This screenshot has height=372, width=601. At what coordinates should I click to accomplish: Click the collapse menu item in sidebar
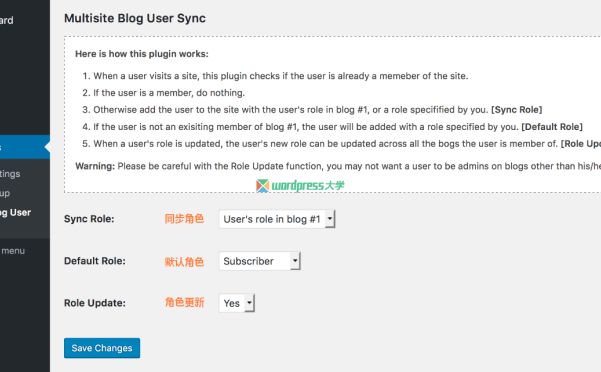pos(13,251)
